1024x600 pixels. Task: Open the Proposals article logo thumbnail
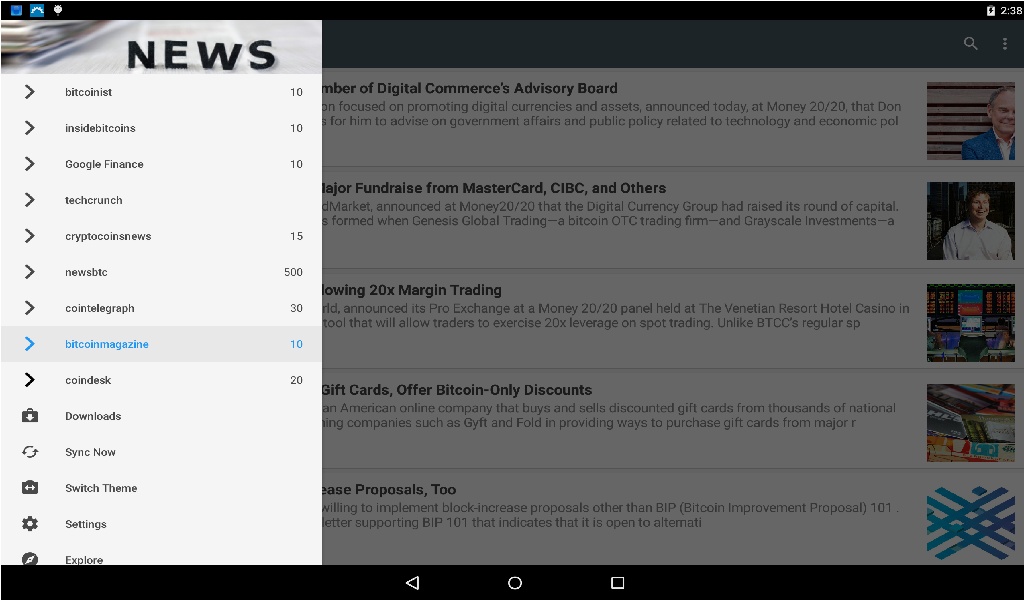pyautogui.click(x=970, y=523)
